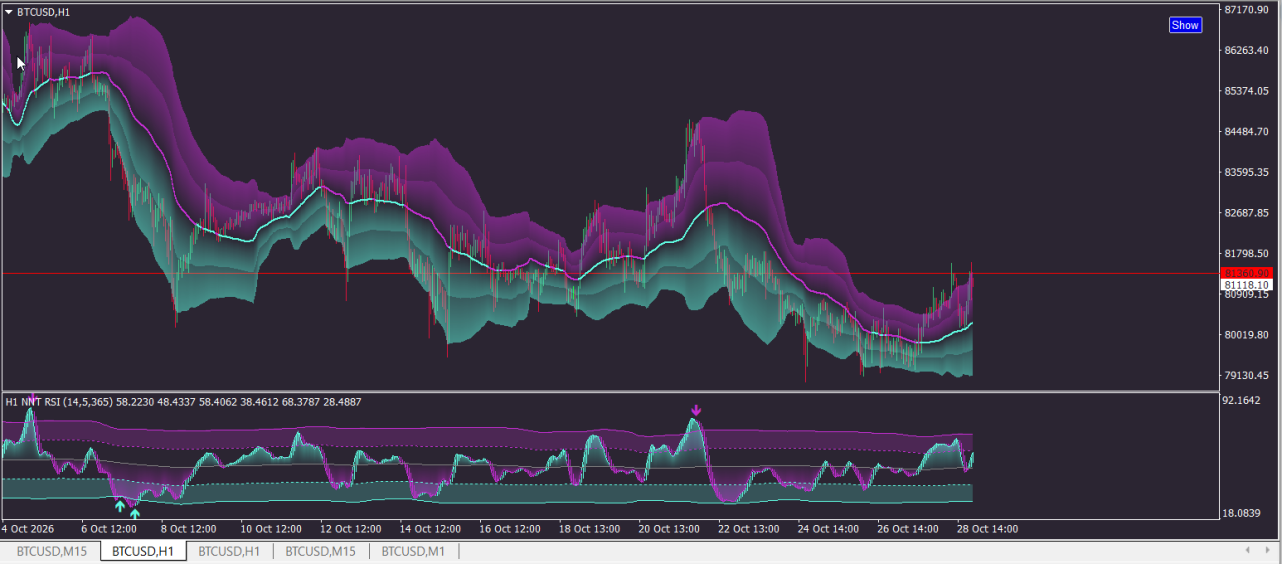Click the 6 Oct 12:00 time label

click(x=109, y=528)
